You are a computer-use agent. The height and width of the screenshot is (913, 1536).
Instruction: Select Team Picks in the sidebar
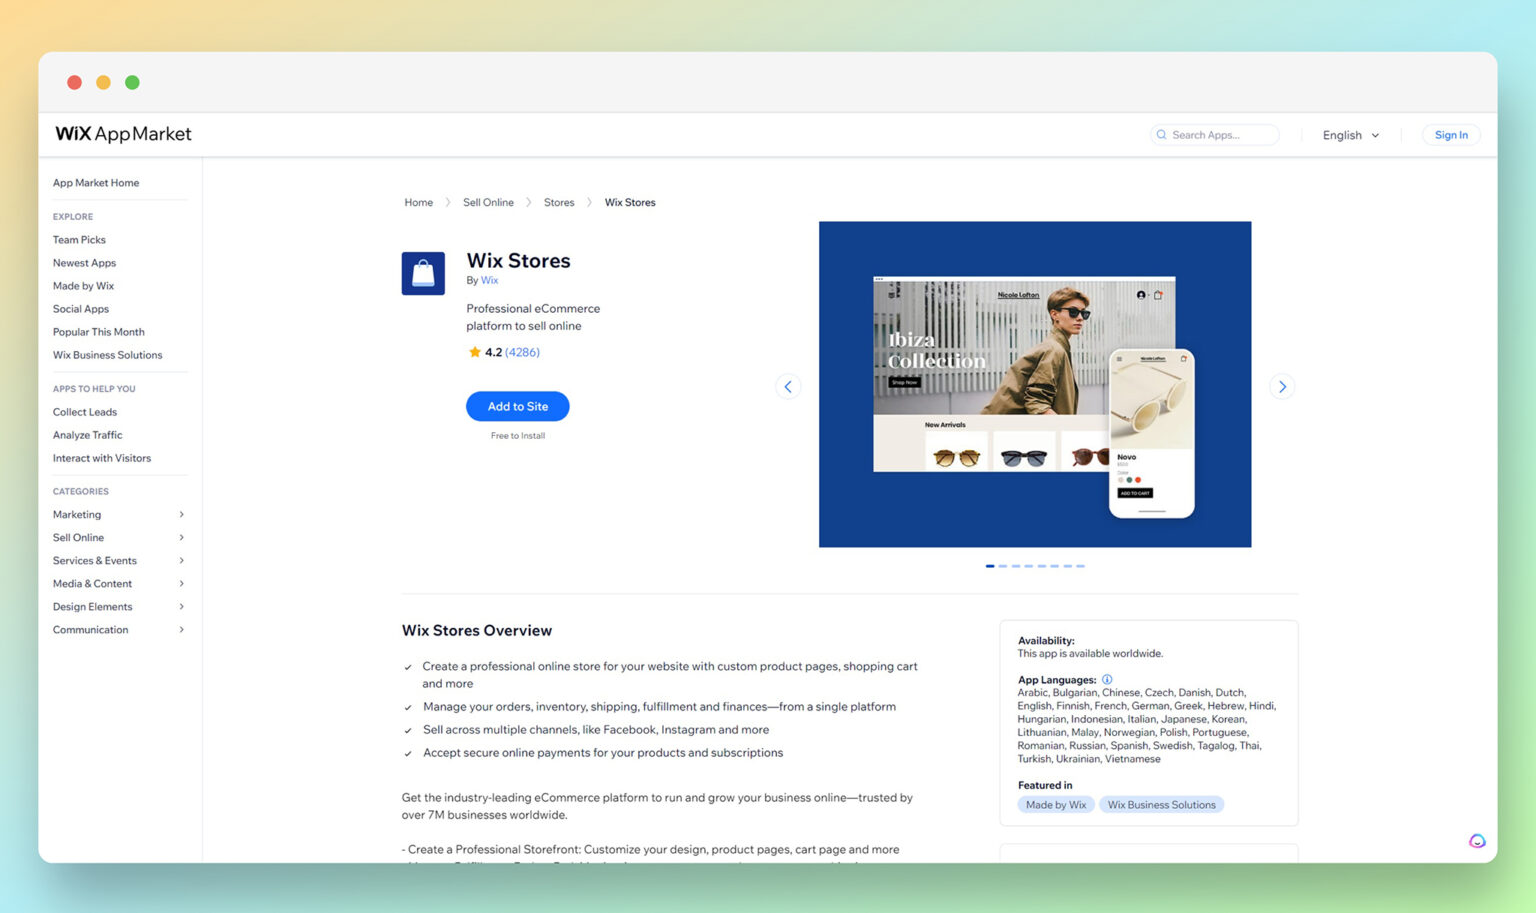[x=79, y=239]
